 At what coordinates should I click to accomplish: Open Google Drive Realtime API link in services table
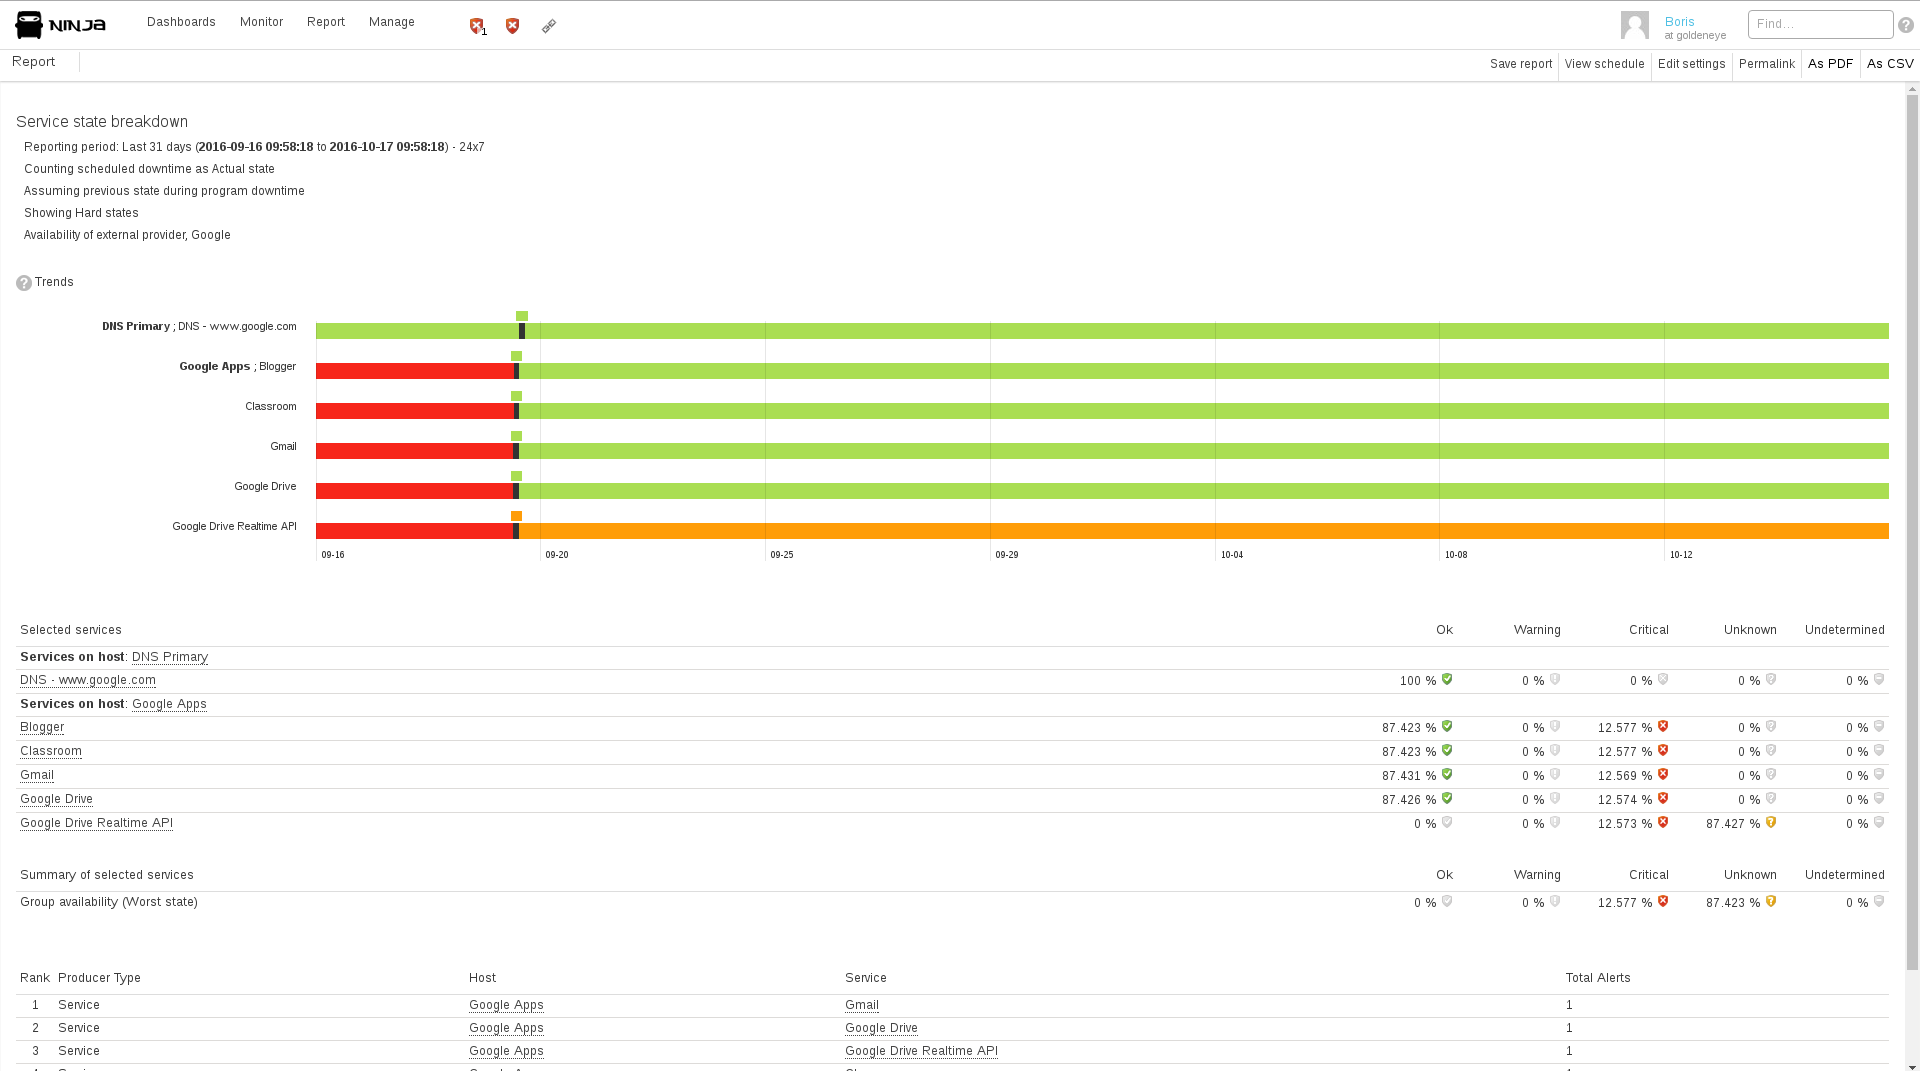tap(96, 823)
